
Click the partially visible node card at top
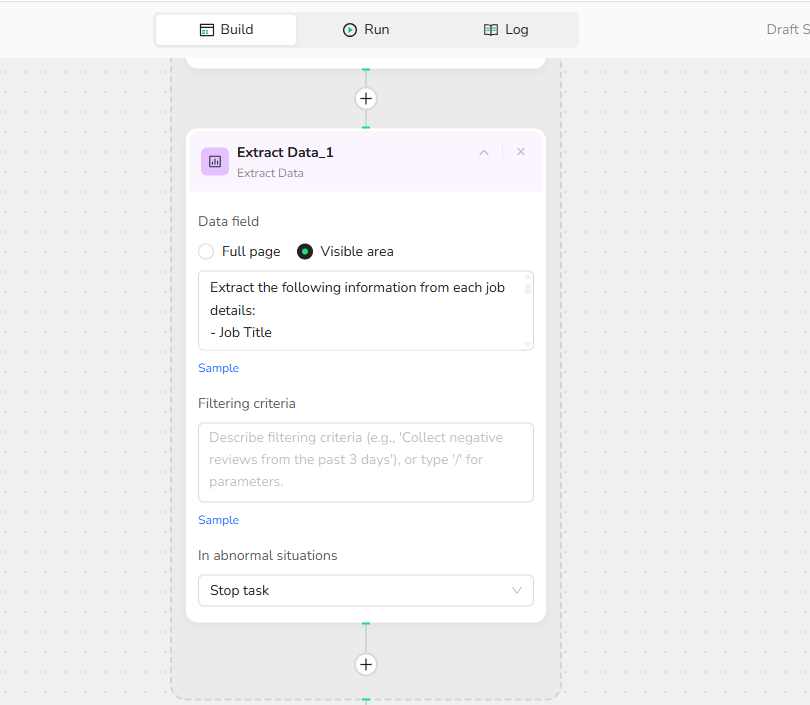pos(366,62)
